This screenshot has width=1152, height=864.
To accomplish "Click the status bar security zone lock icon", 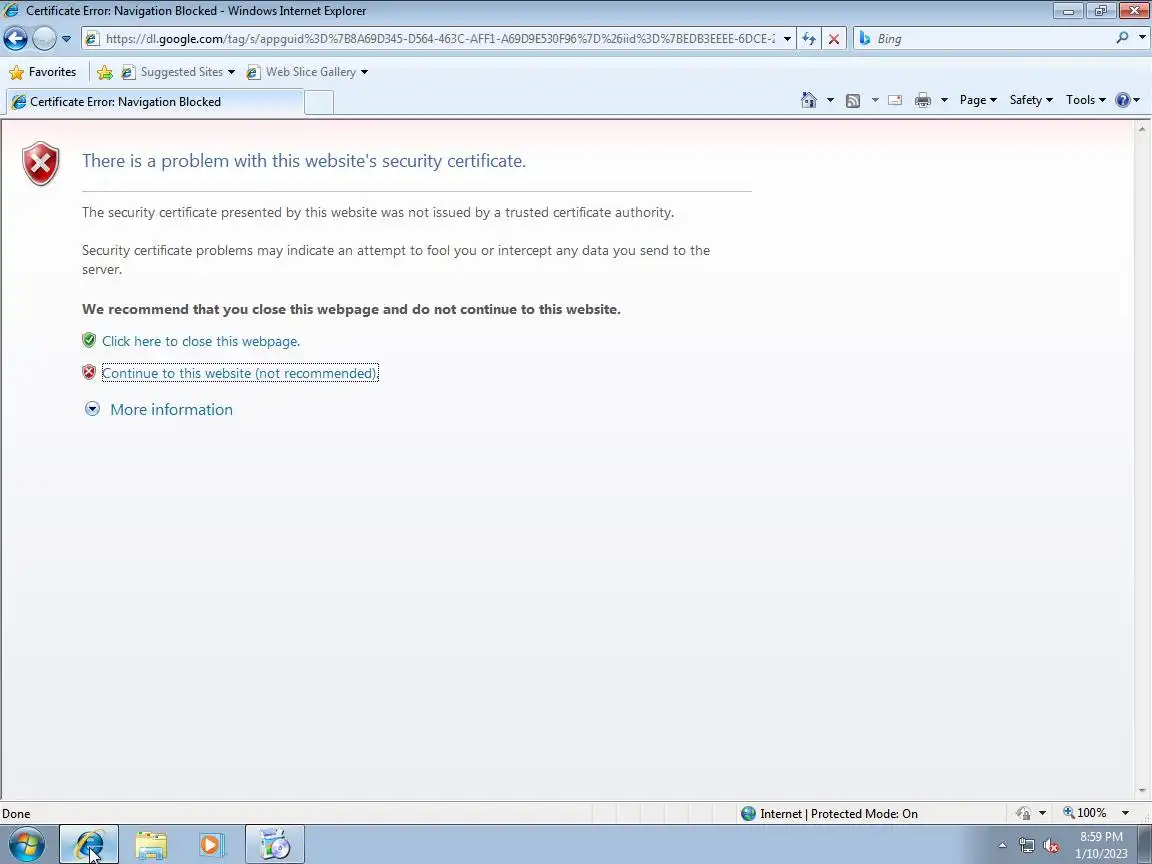I will (1023, 813).
